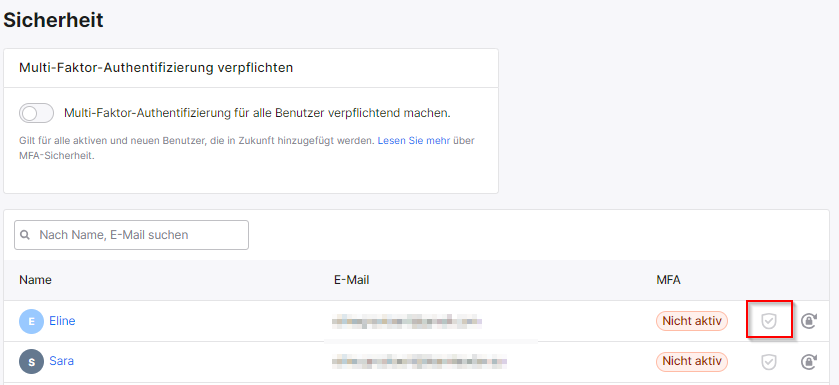Click the 'Multi-Faktor-Authentifizierung verpflichten' card heading
Image resolution: width=839 pixels, height=385 pixels.
click(156, 68)
